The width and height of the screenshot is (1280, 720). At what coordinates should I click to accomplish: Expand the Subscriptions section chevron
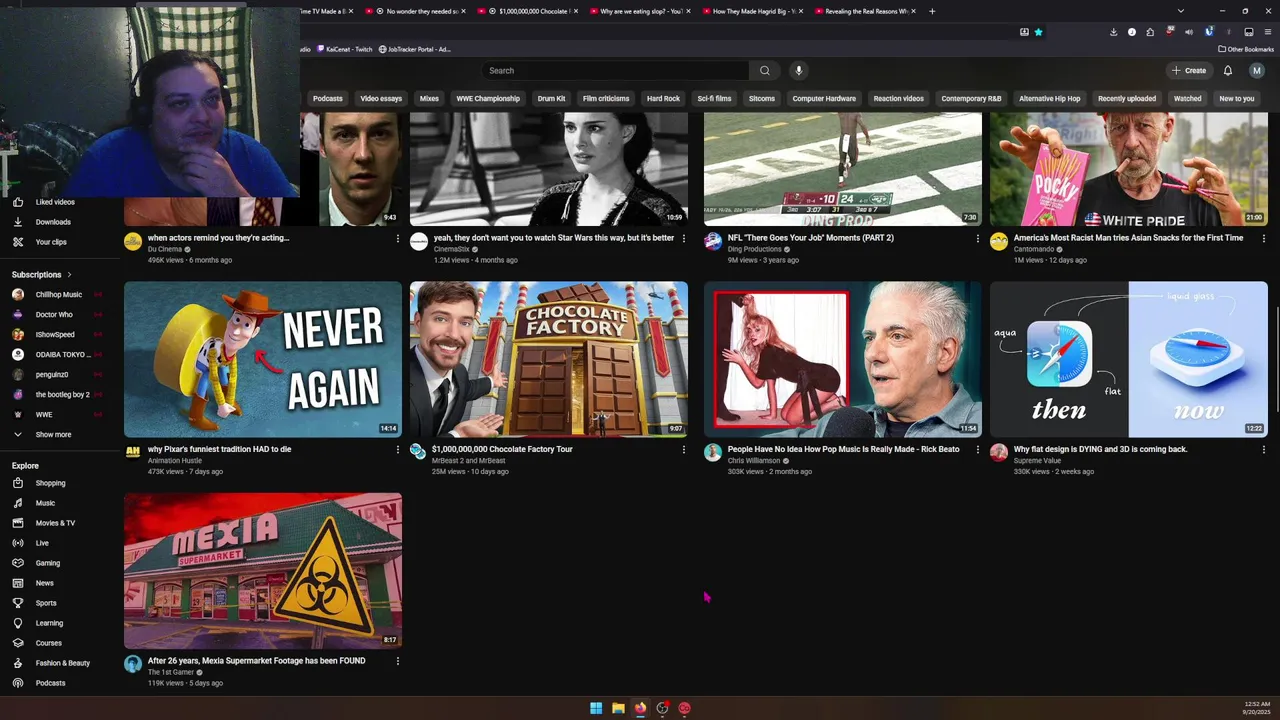tap(69, 274)
